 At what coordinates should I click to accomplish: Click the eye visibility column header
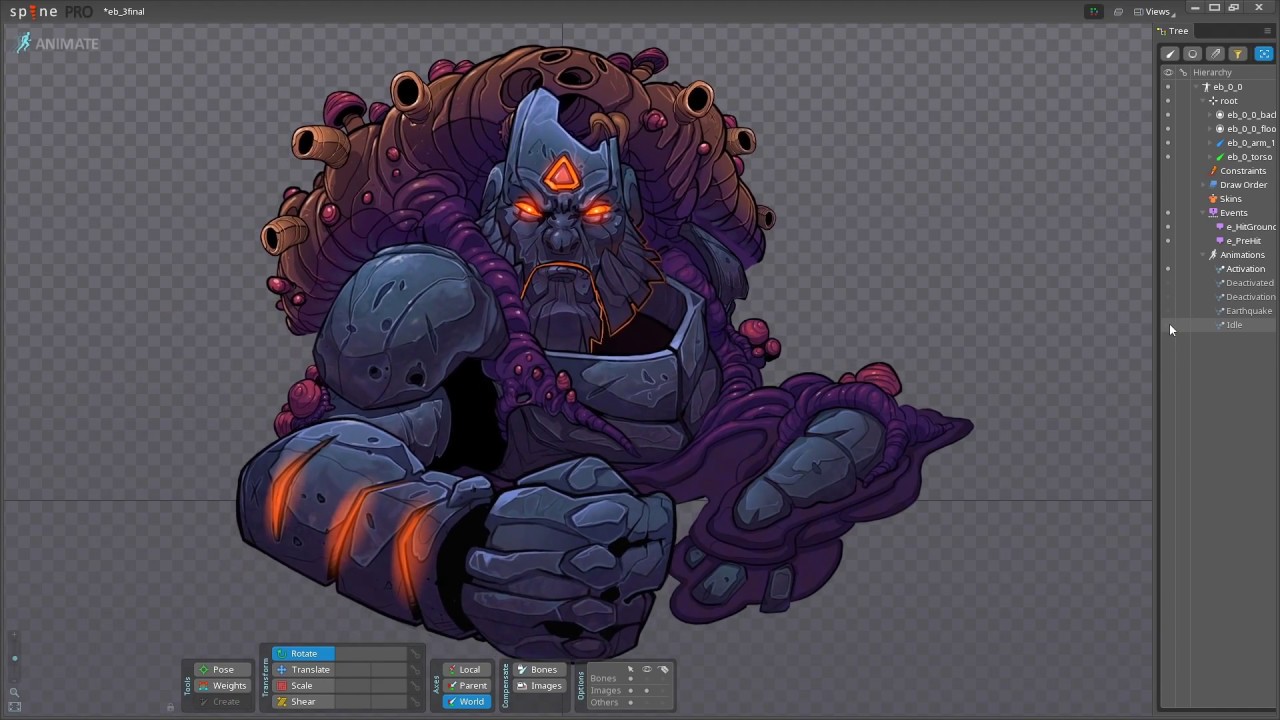click(1168, 72)
